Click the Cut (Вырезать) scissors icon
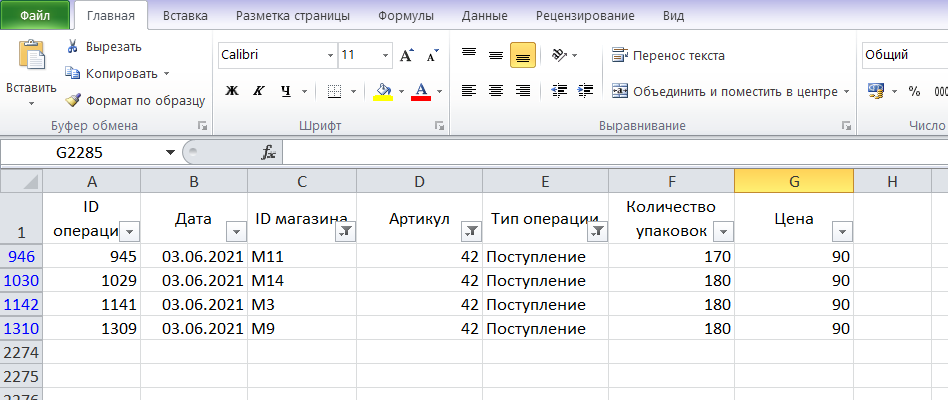The width and height of the screenshot is (948, 400). click(73, 47)
